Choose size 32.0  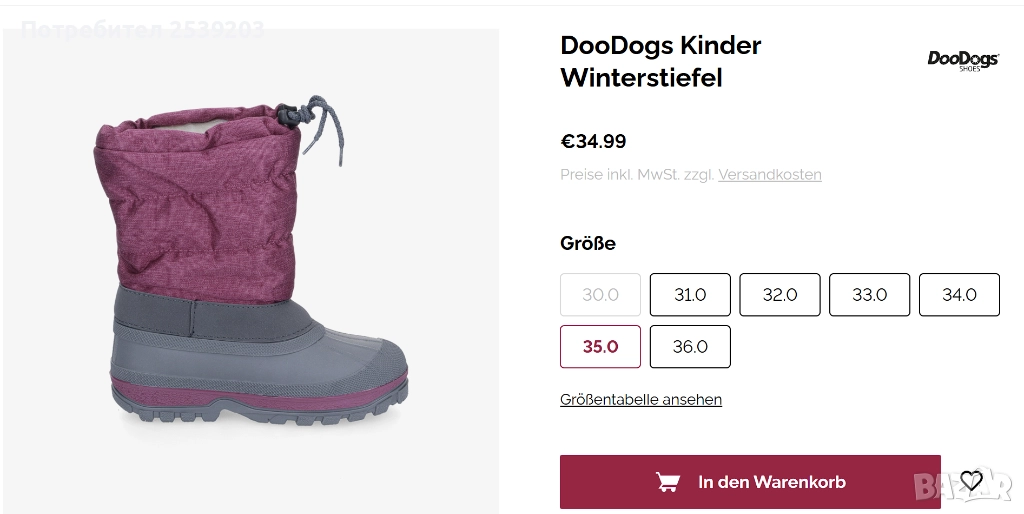tap(780, 295)
